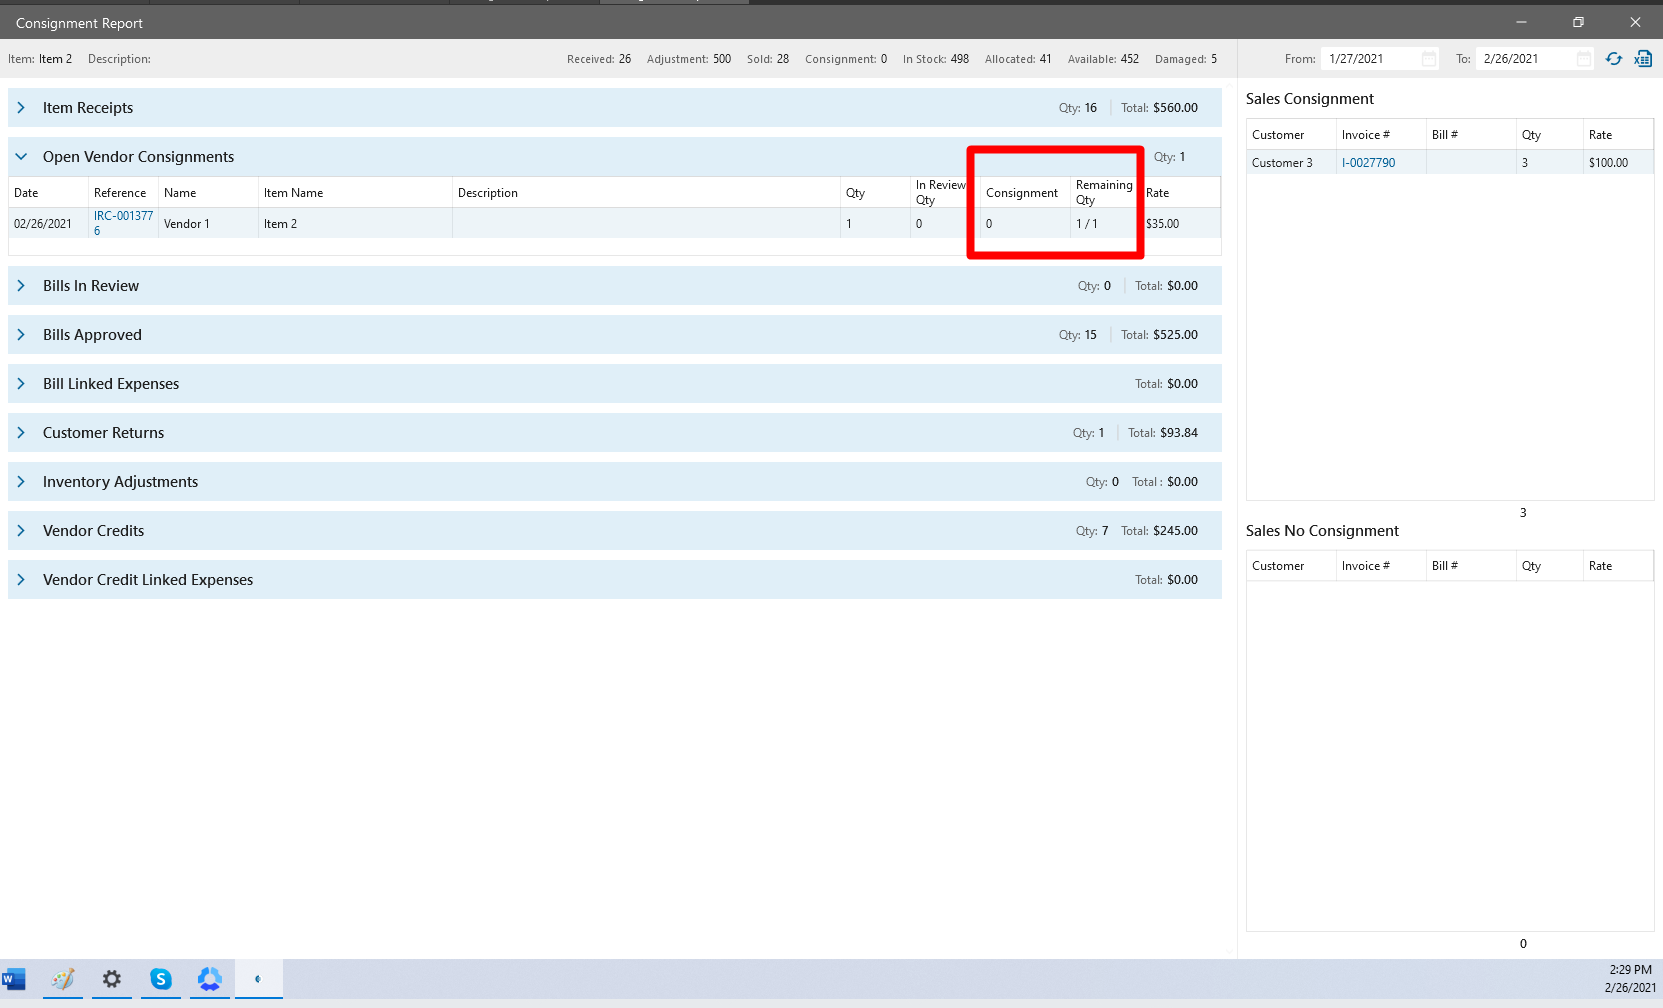Expand the Bills Approved section
This screenshot has height=1008, width=1663.
21,335
